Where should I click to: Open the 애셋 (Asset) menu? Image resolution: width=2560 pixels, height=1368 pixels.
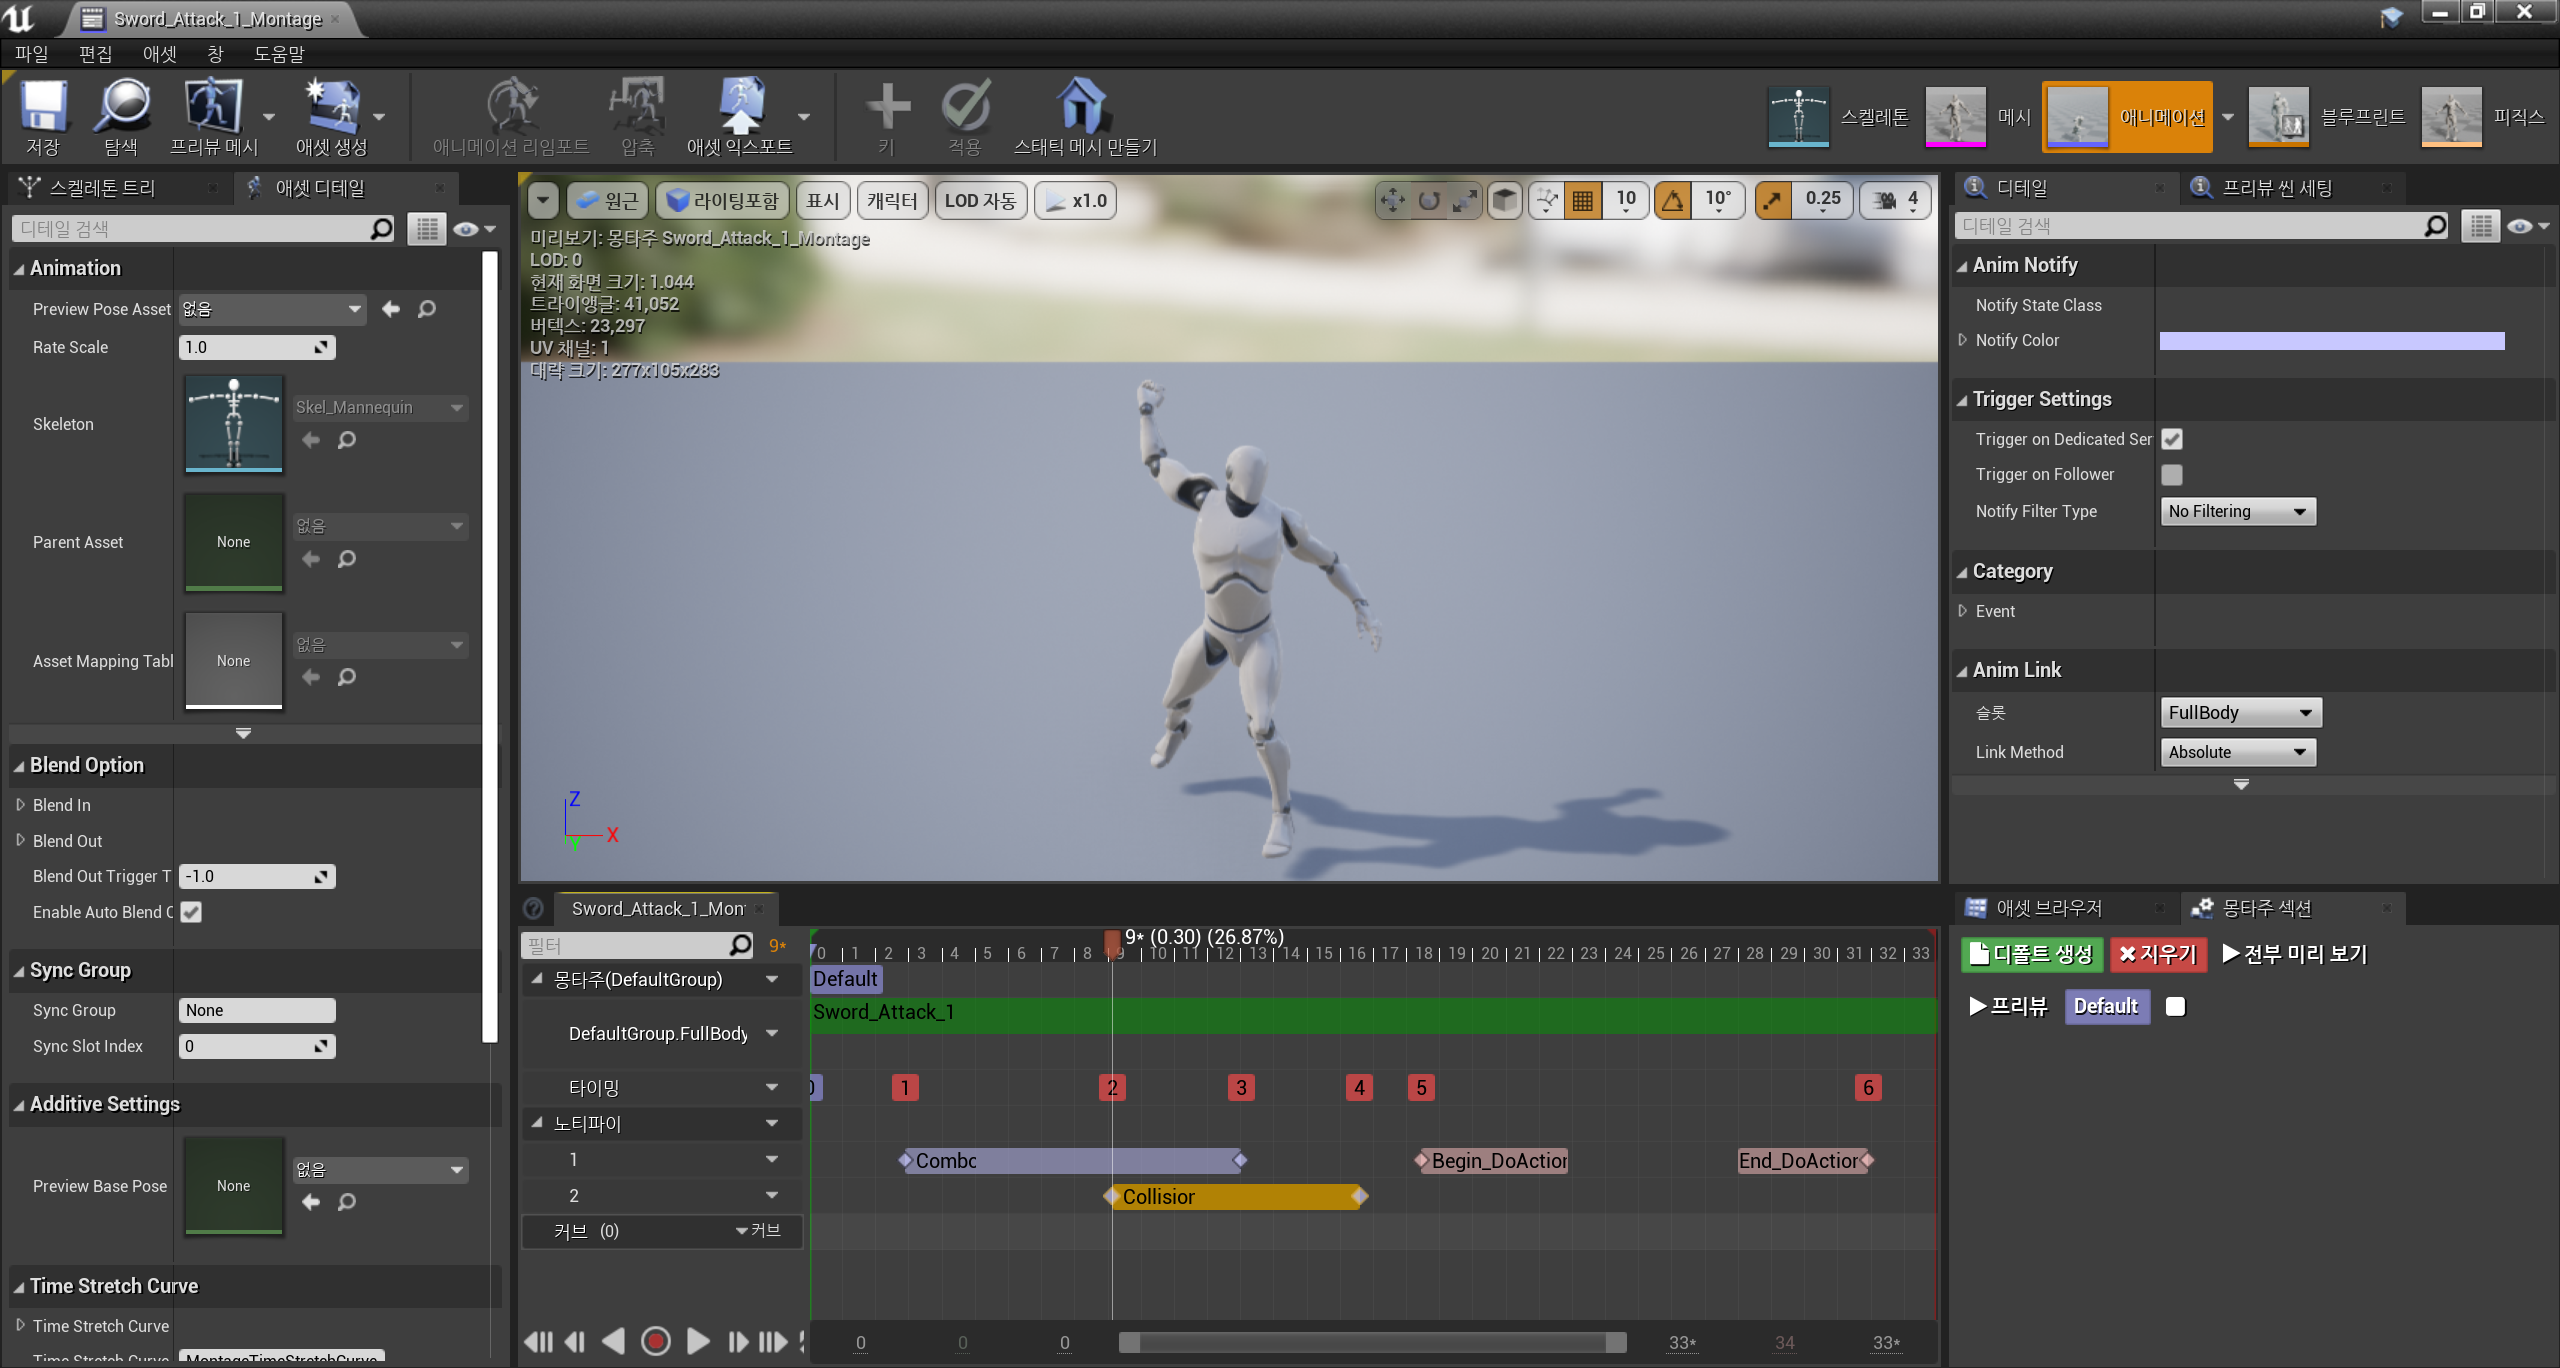point(159,53)
